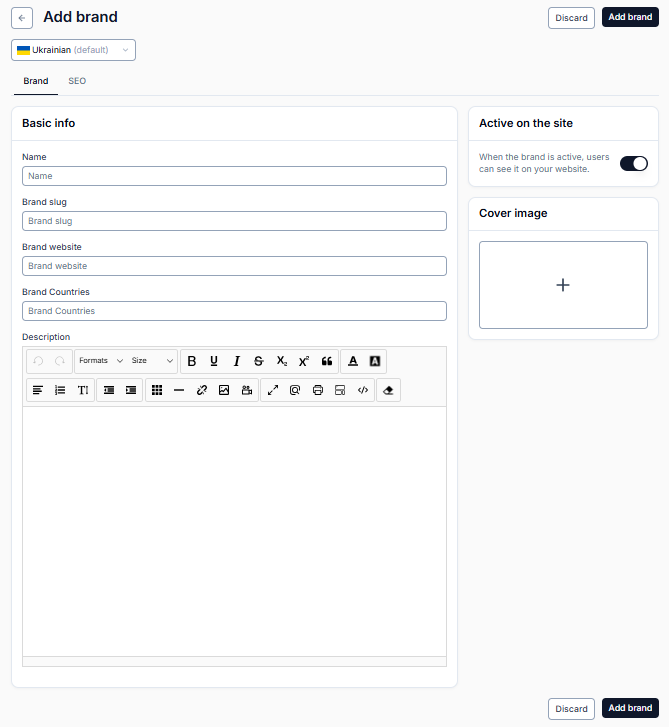The width and height of the screenshot is (669, 727).
Task: Open the text highlight color picker
Action: tap(375, 361)
